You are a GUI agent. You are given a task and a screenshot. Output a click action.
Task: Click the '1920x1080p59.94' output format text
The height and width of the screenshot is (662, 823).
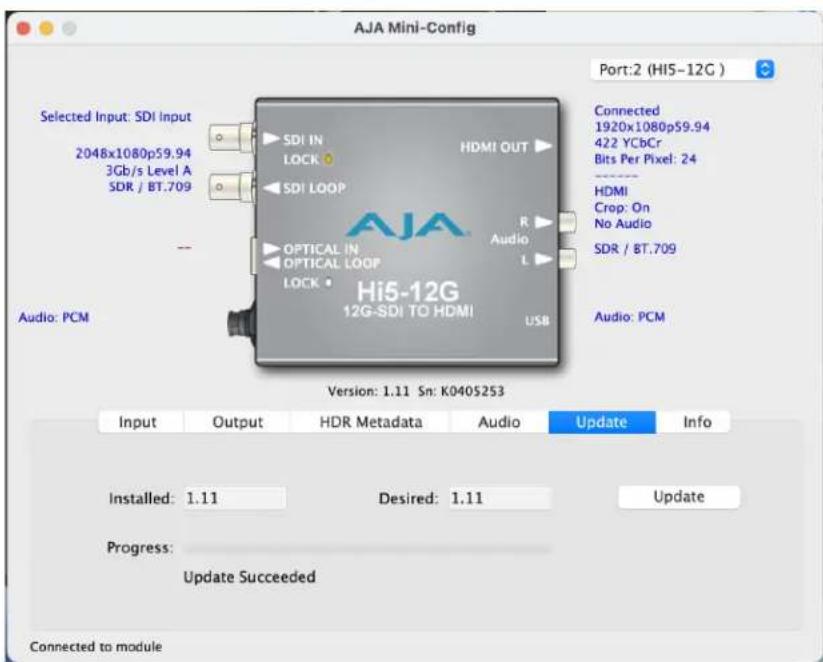tap(652, 127)
